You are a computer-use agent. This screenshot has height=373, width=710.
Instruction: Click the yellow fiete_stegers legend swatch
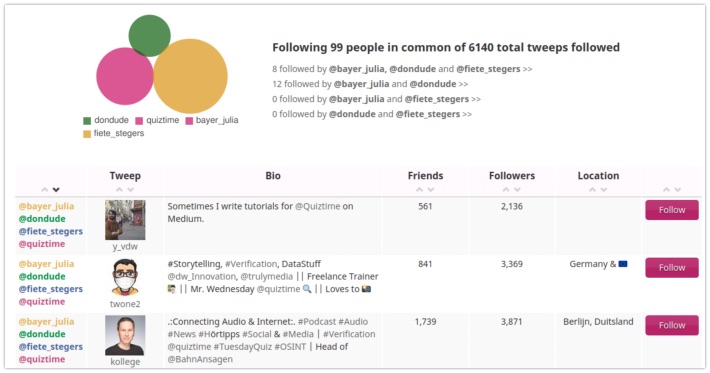click(x=87, y=134)
